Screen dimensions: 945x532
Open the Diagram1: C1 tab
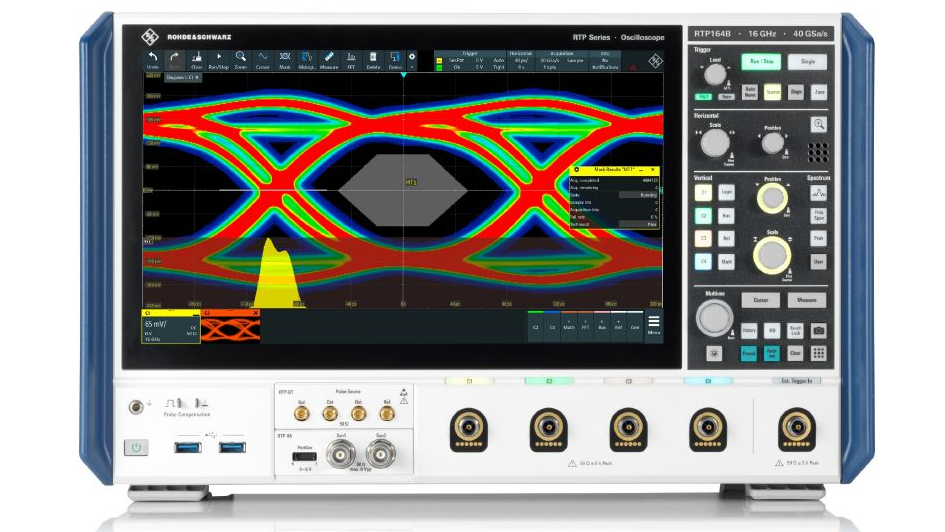point(183,78)
